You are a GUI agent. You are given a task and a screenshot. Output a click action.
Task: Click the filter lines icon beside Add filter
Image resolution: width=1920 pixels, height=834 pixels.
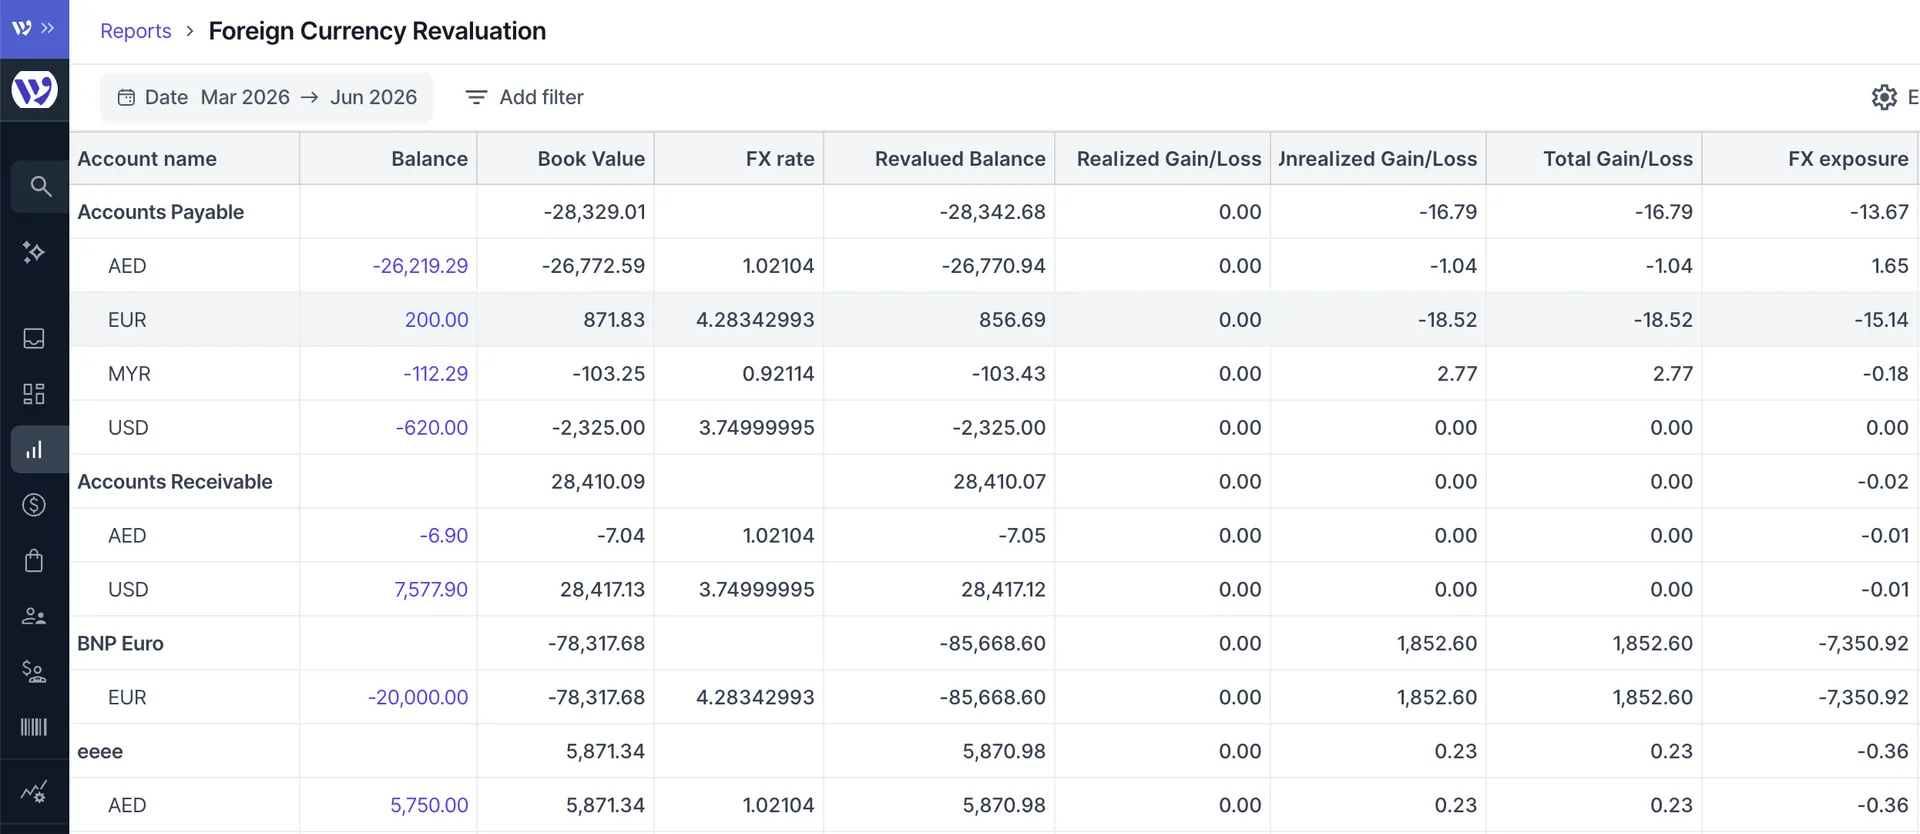(x=476, y=97)
